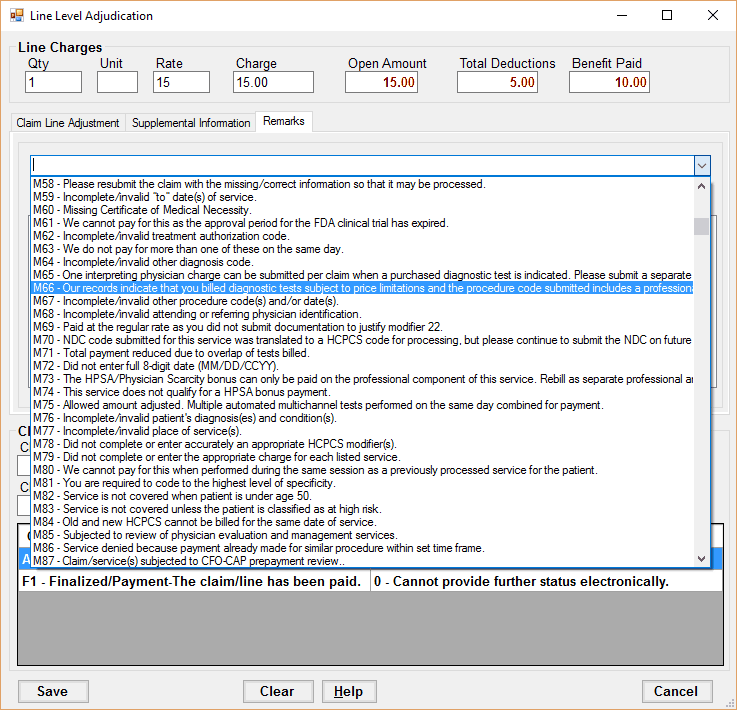Select the Remarks tab

pyautogui.click(x=284, y=122)
